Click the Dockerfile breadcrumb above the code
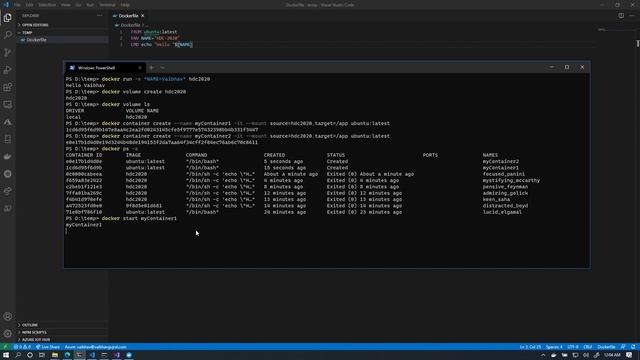 click(129, 25)
